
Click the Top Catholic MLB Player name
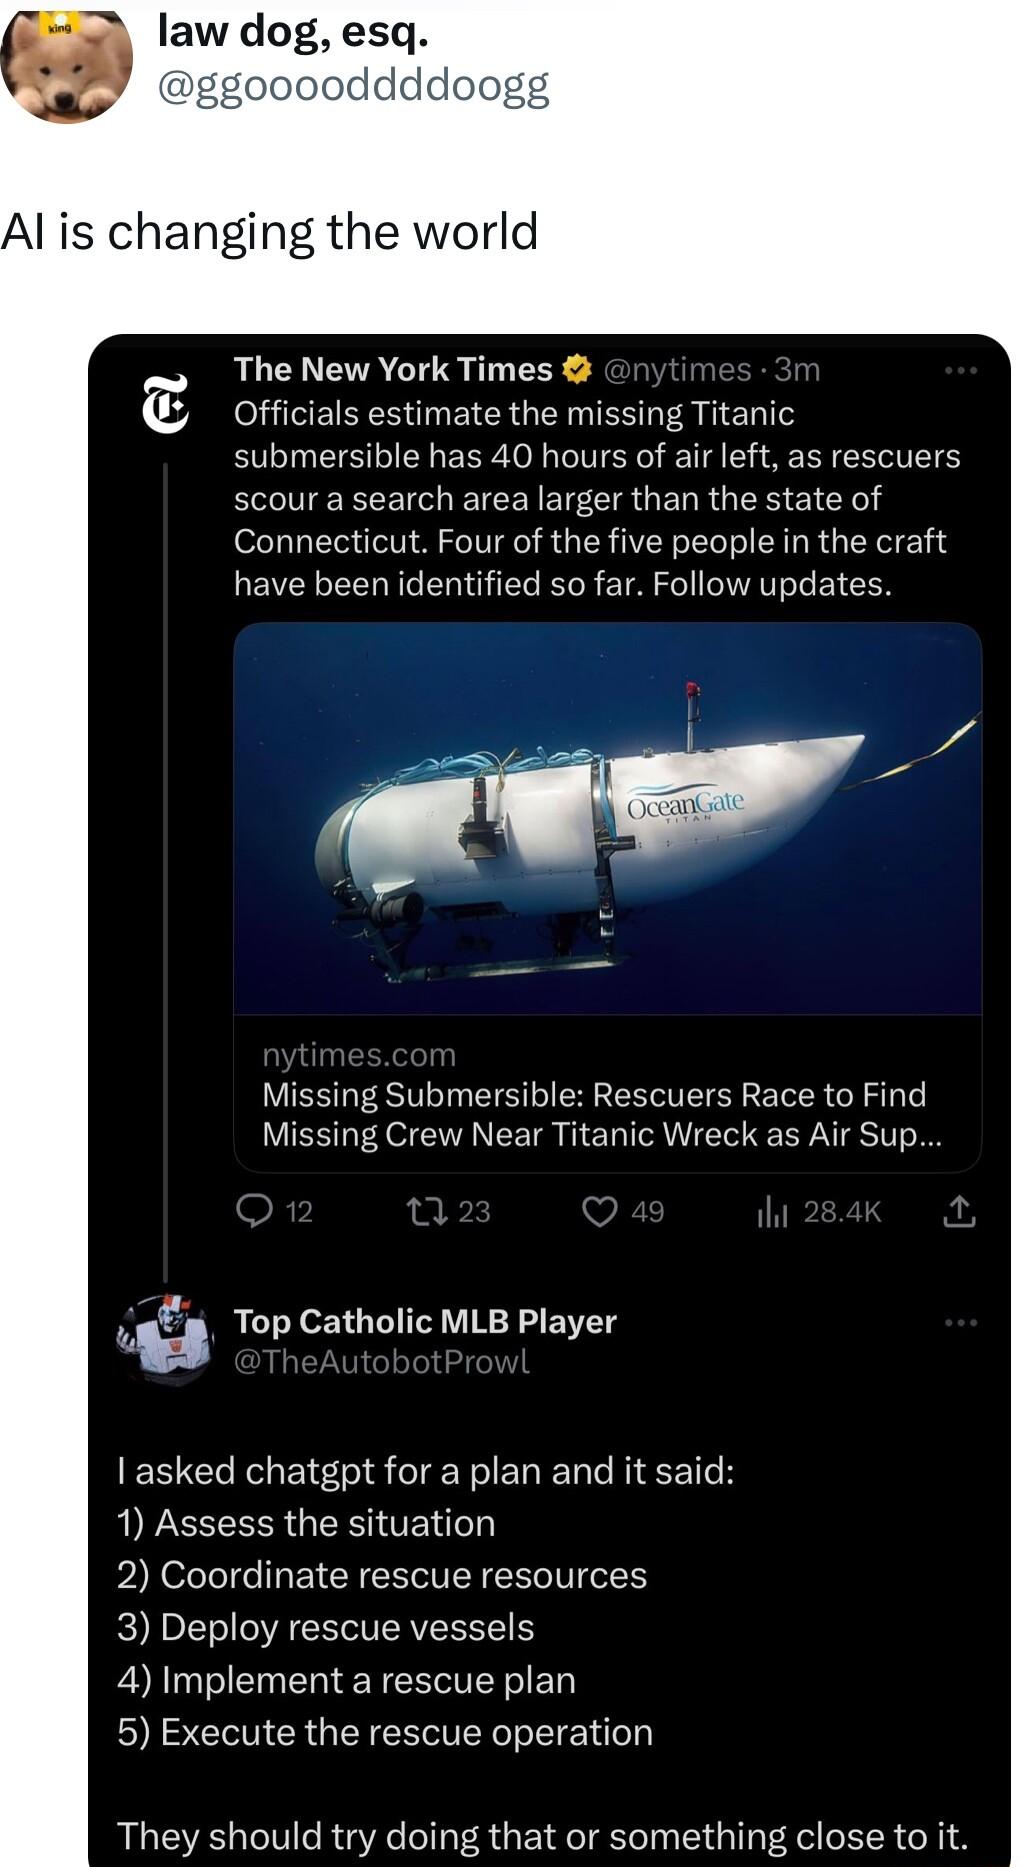tap(425, 1321)
